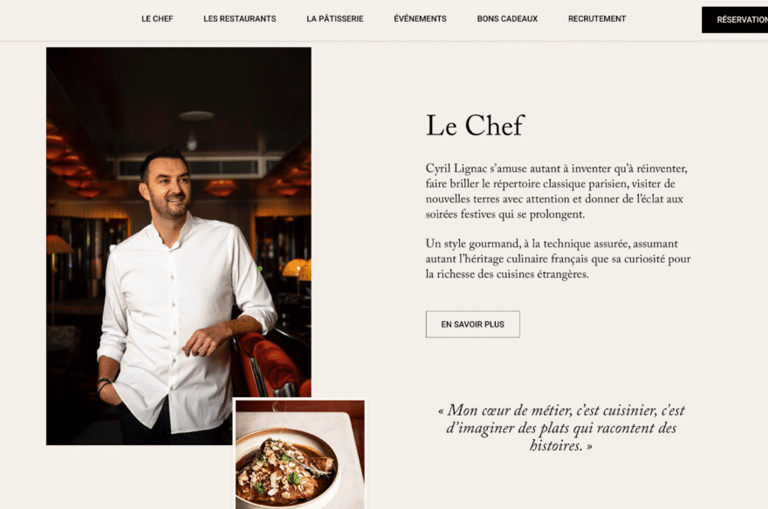The height and width of the screenshot is (509, 768).
Task: Click the EN SAVOIR PLUS button
Action: coord(473,324)
